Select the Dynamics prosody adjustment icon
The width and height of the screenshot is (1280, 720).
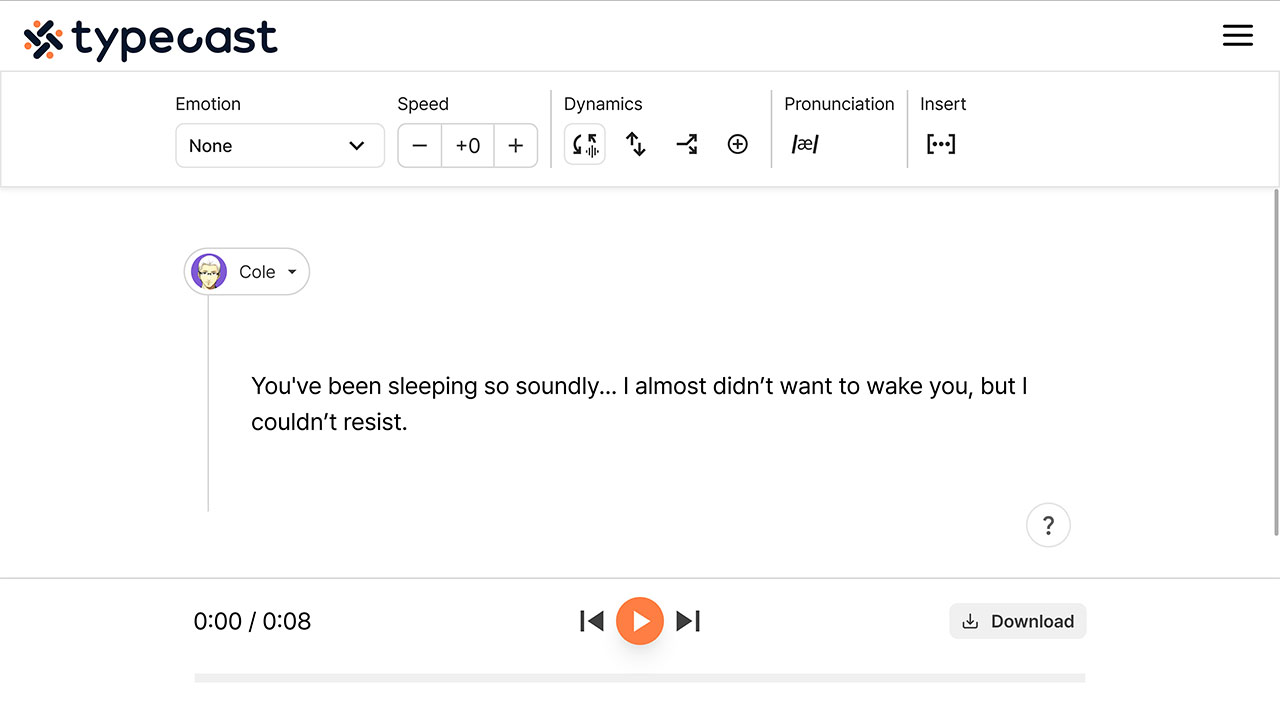point(584,144)
